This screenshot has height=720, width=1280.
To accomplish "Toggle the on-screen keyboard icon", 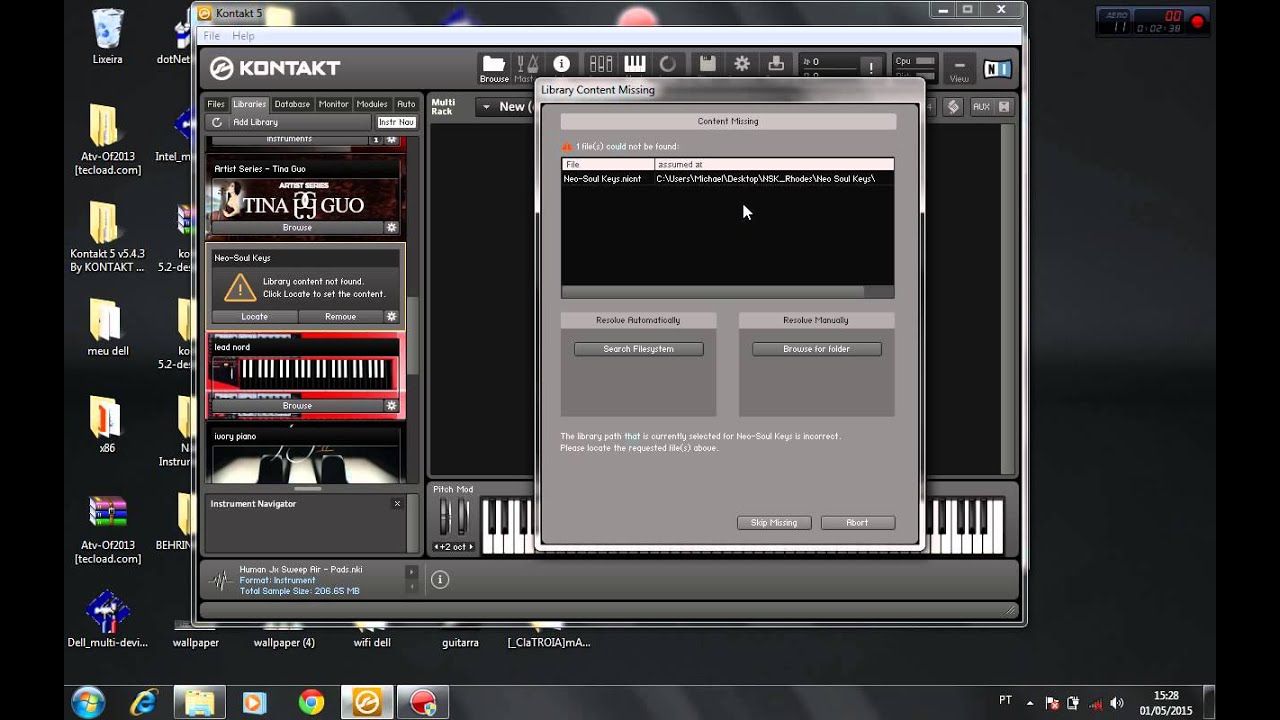I will (x=635, y=64).
